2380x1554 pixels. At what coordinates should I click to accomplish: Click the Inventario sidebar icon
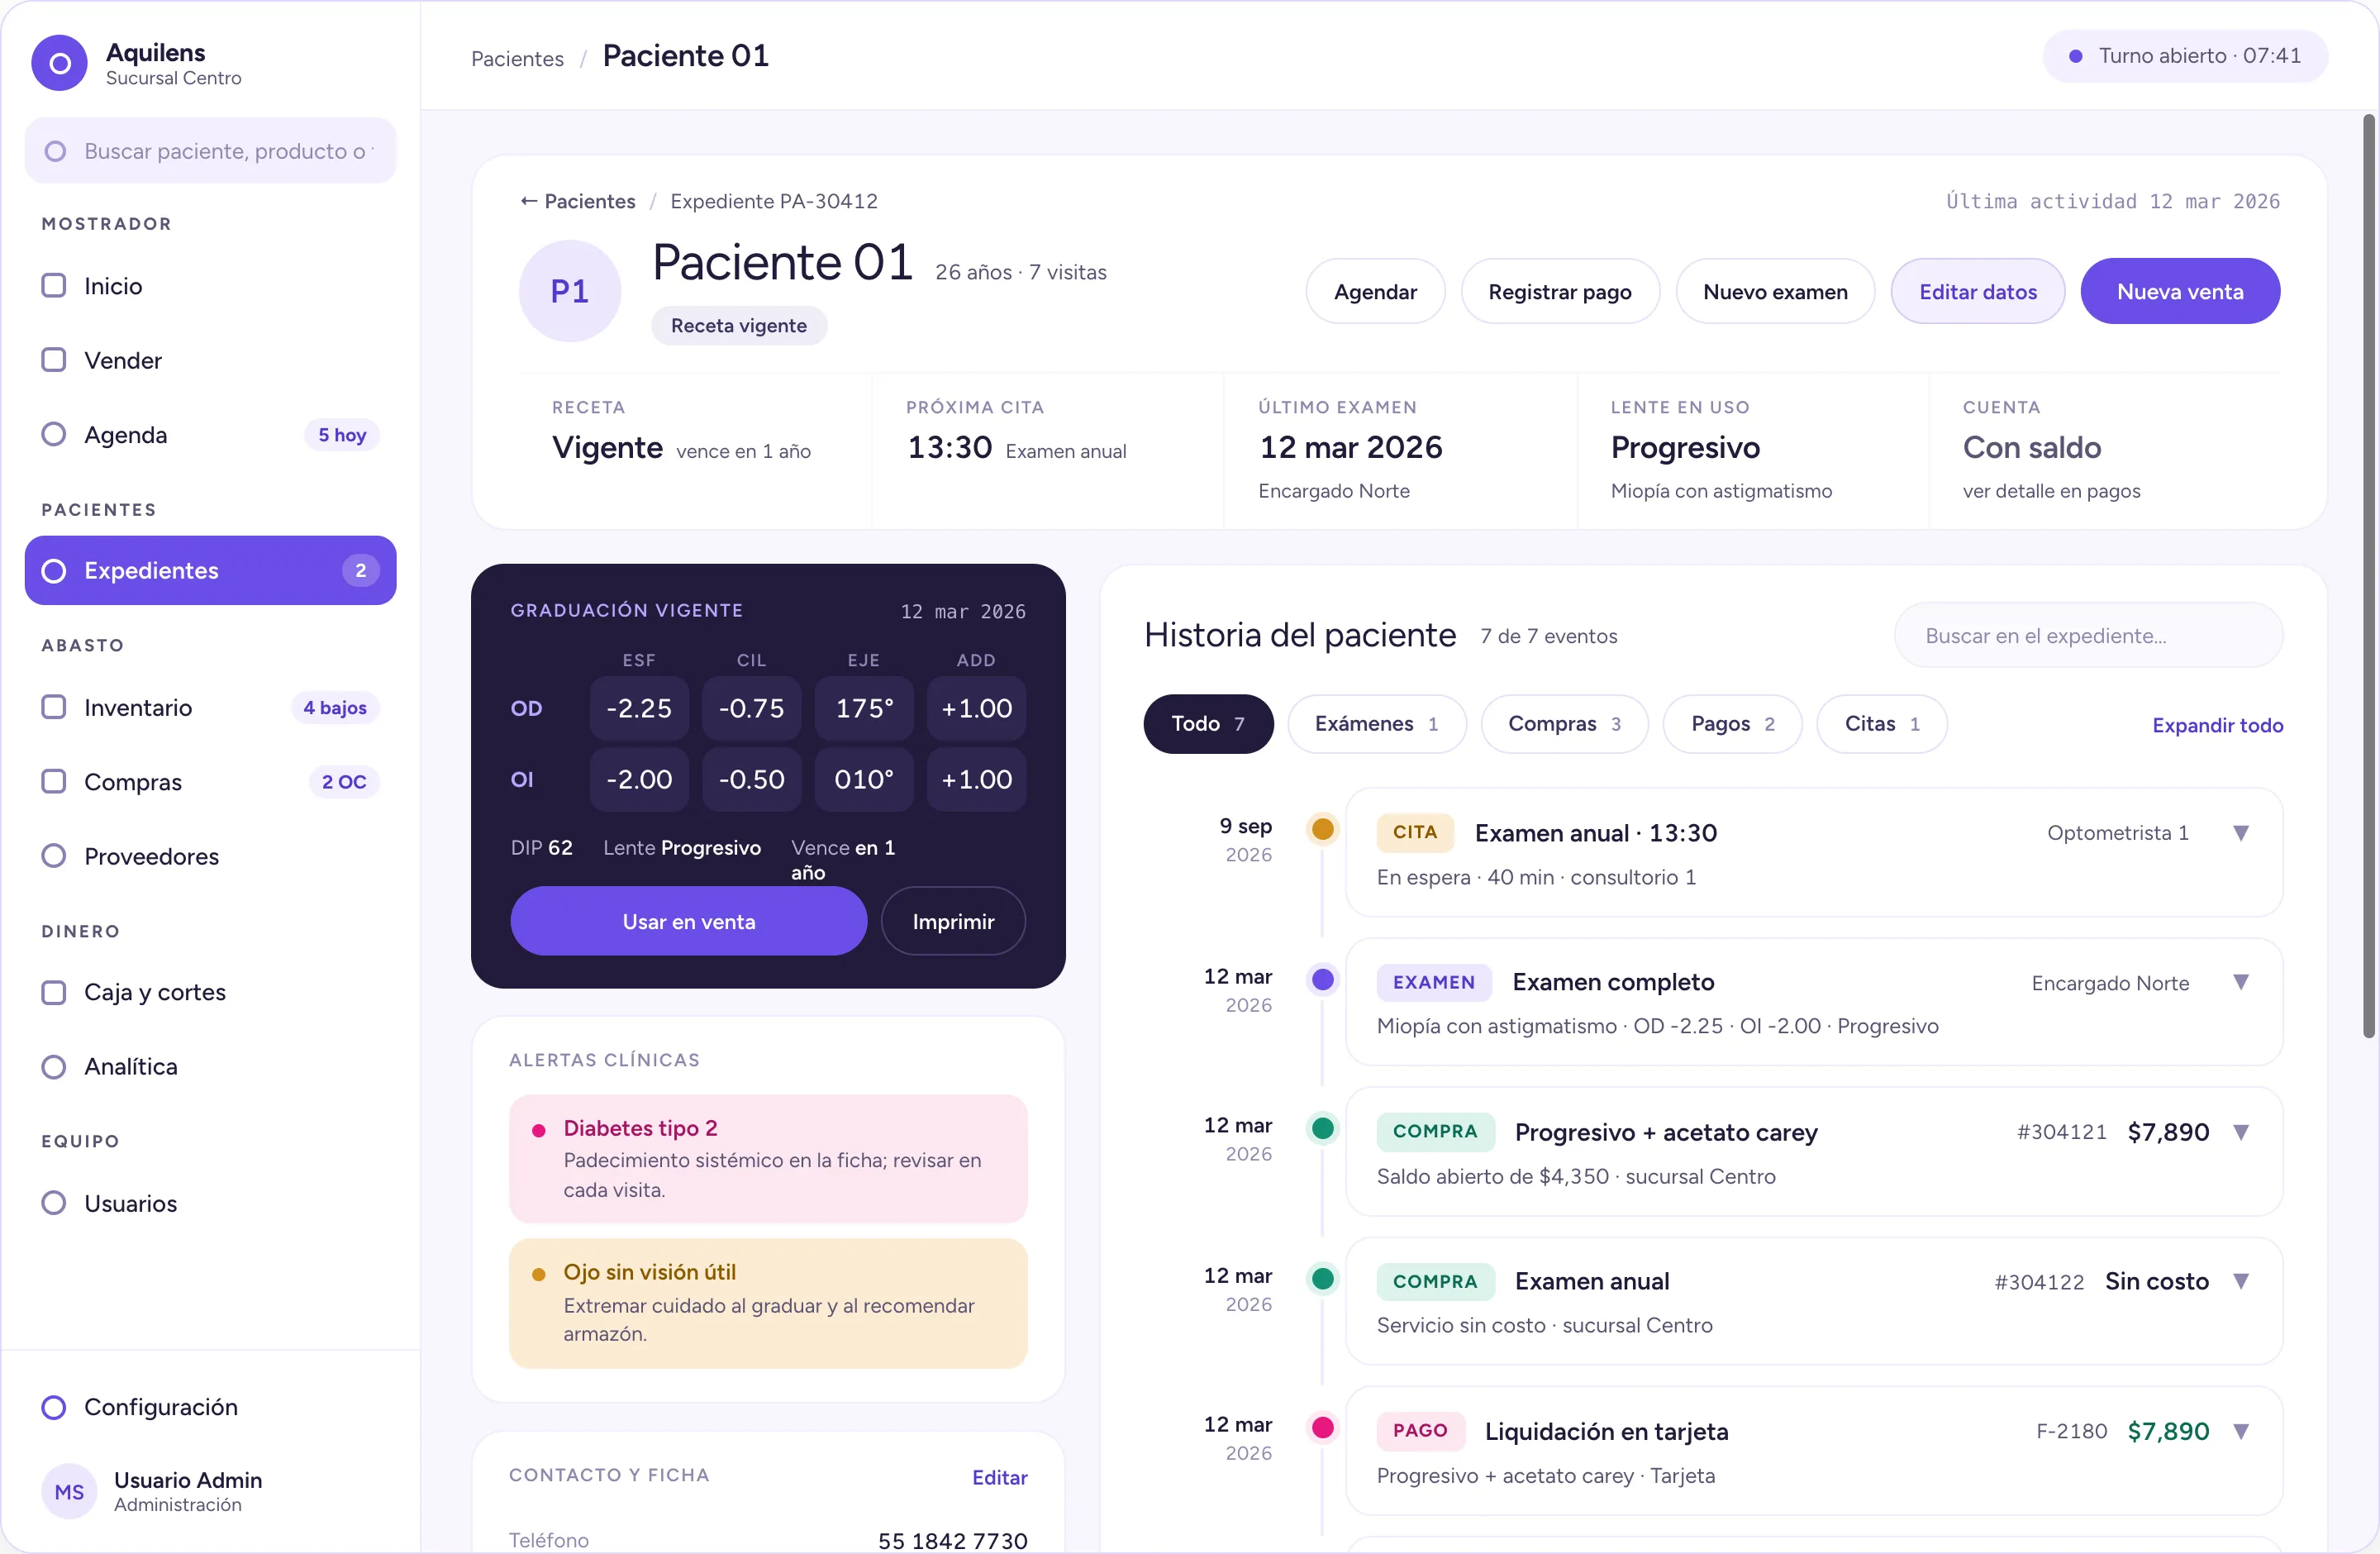click(54, 707)
